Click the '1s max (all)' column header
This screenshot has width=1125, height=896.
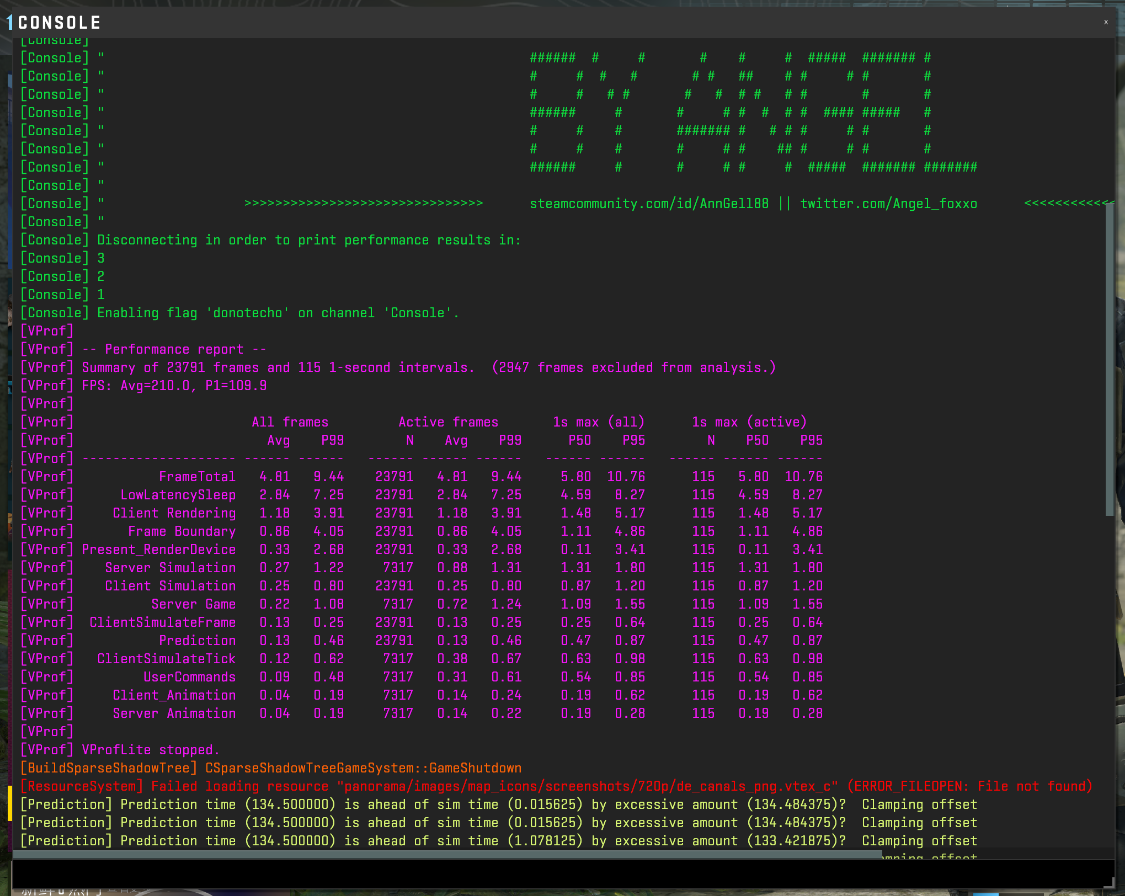pos(598,422)
